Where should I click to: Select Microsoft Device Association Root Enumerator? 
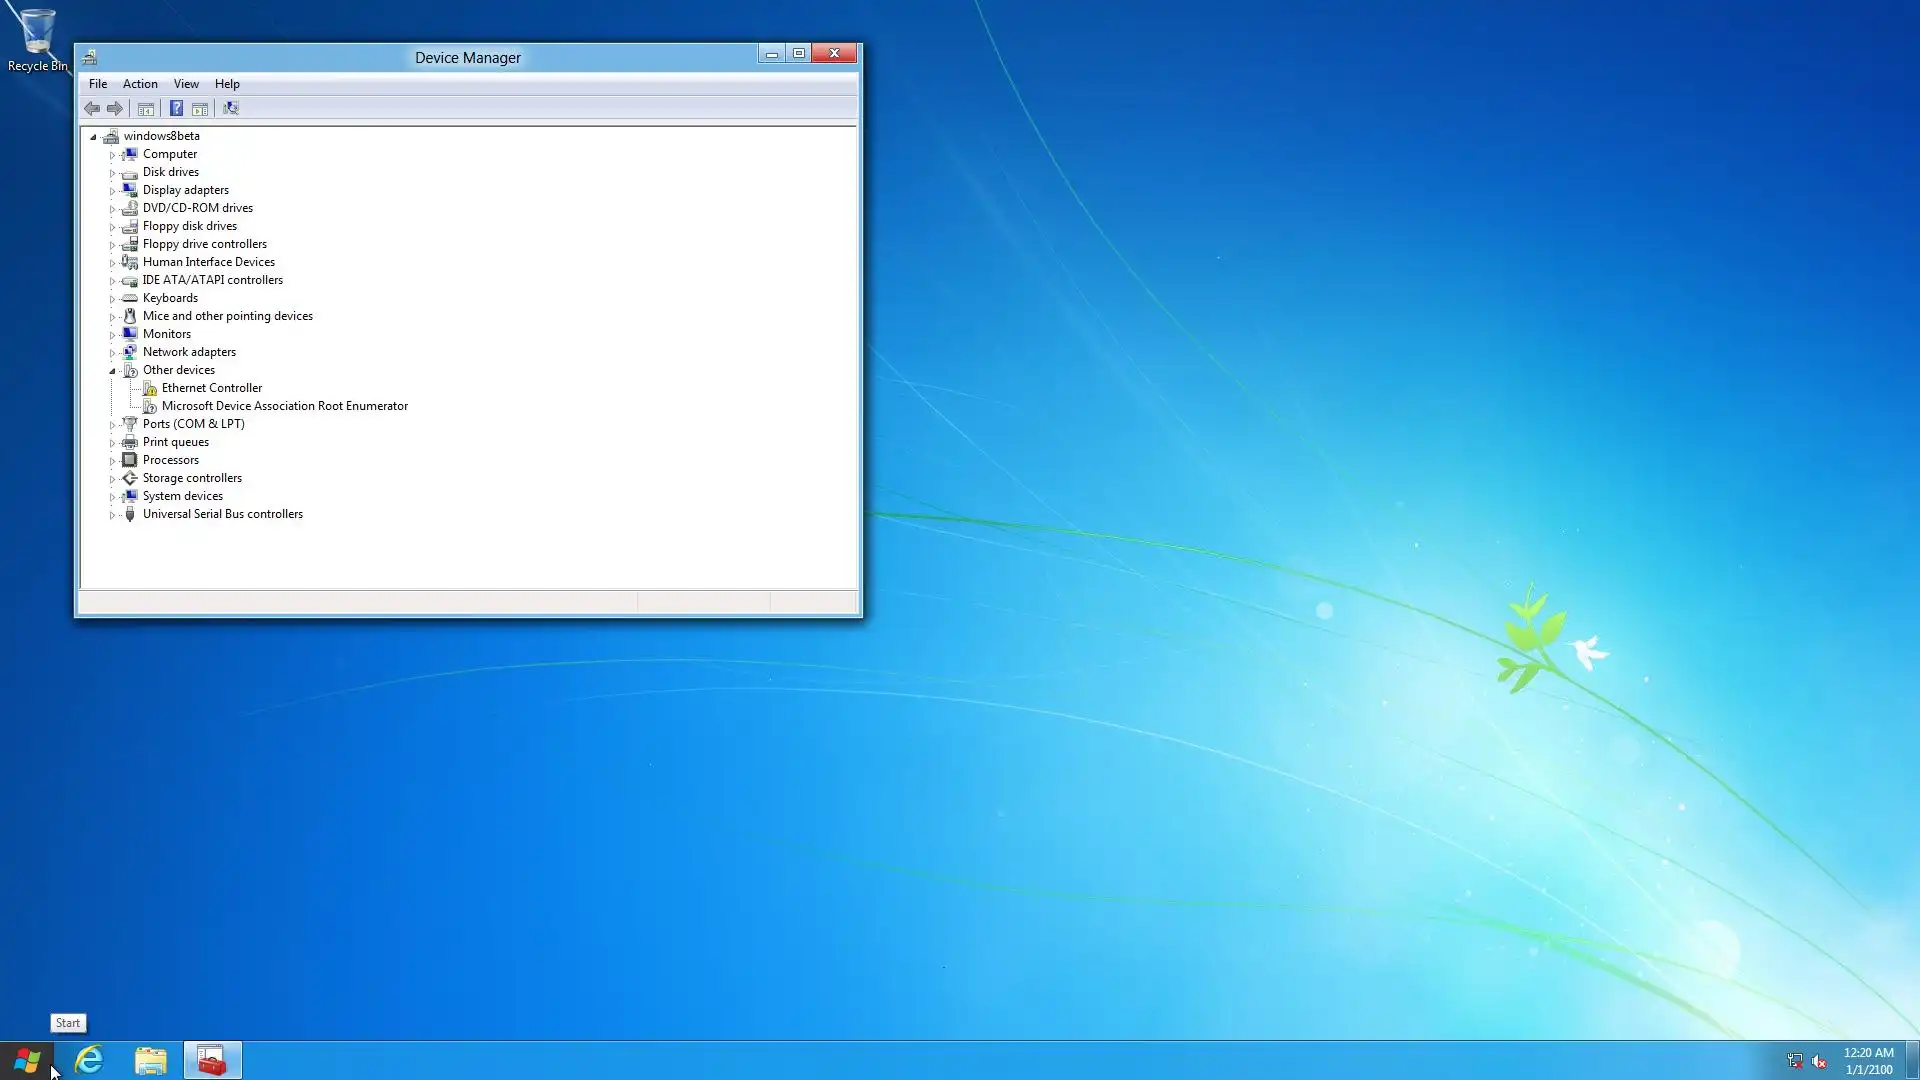[x=284, y=406]
